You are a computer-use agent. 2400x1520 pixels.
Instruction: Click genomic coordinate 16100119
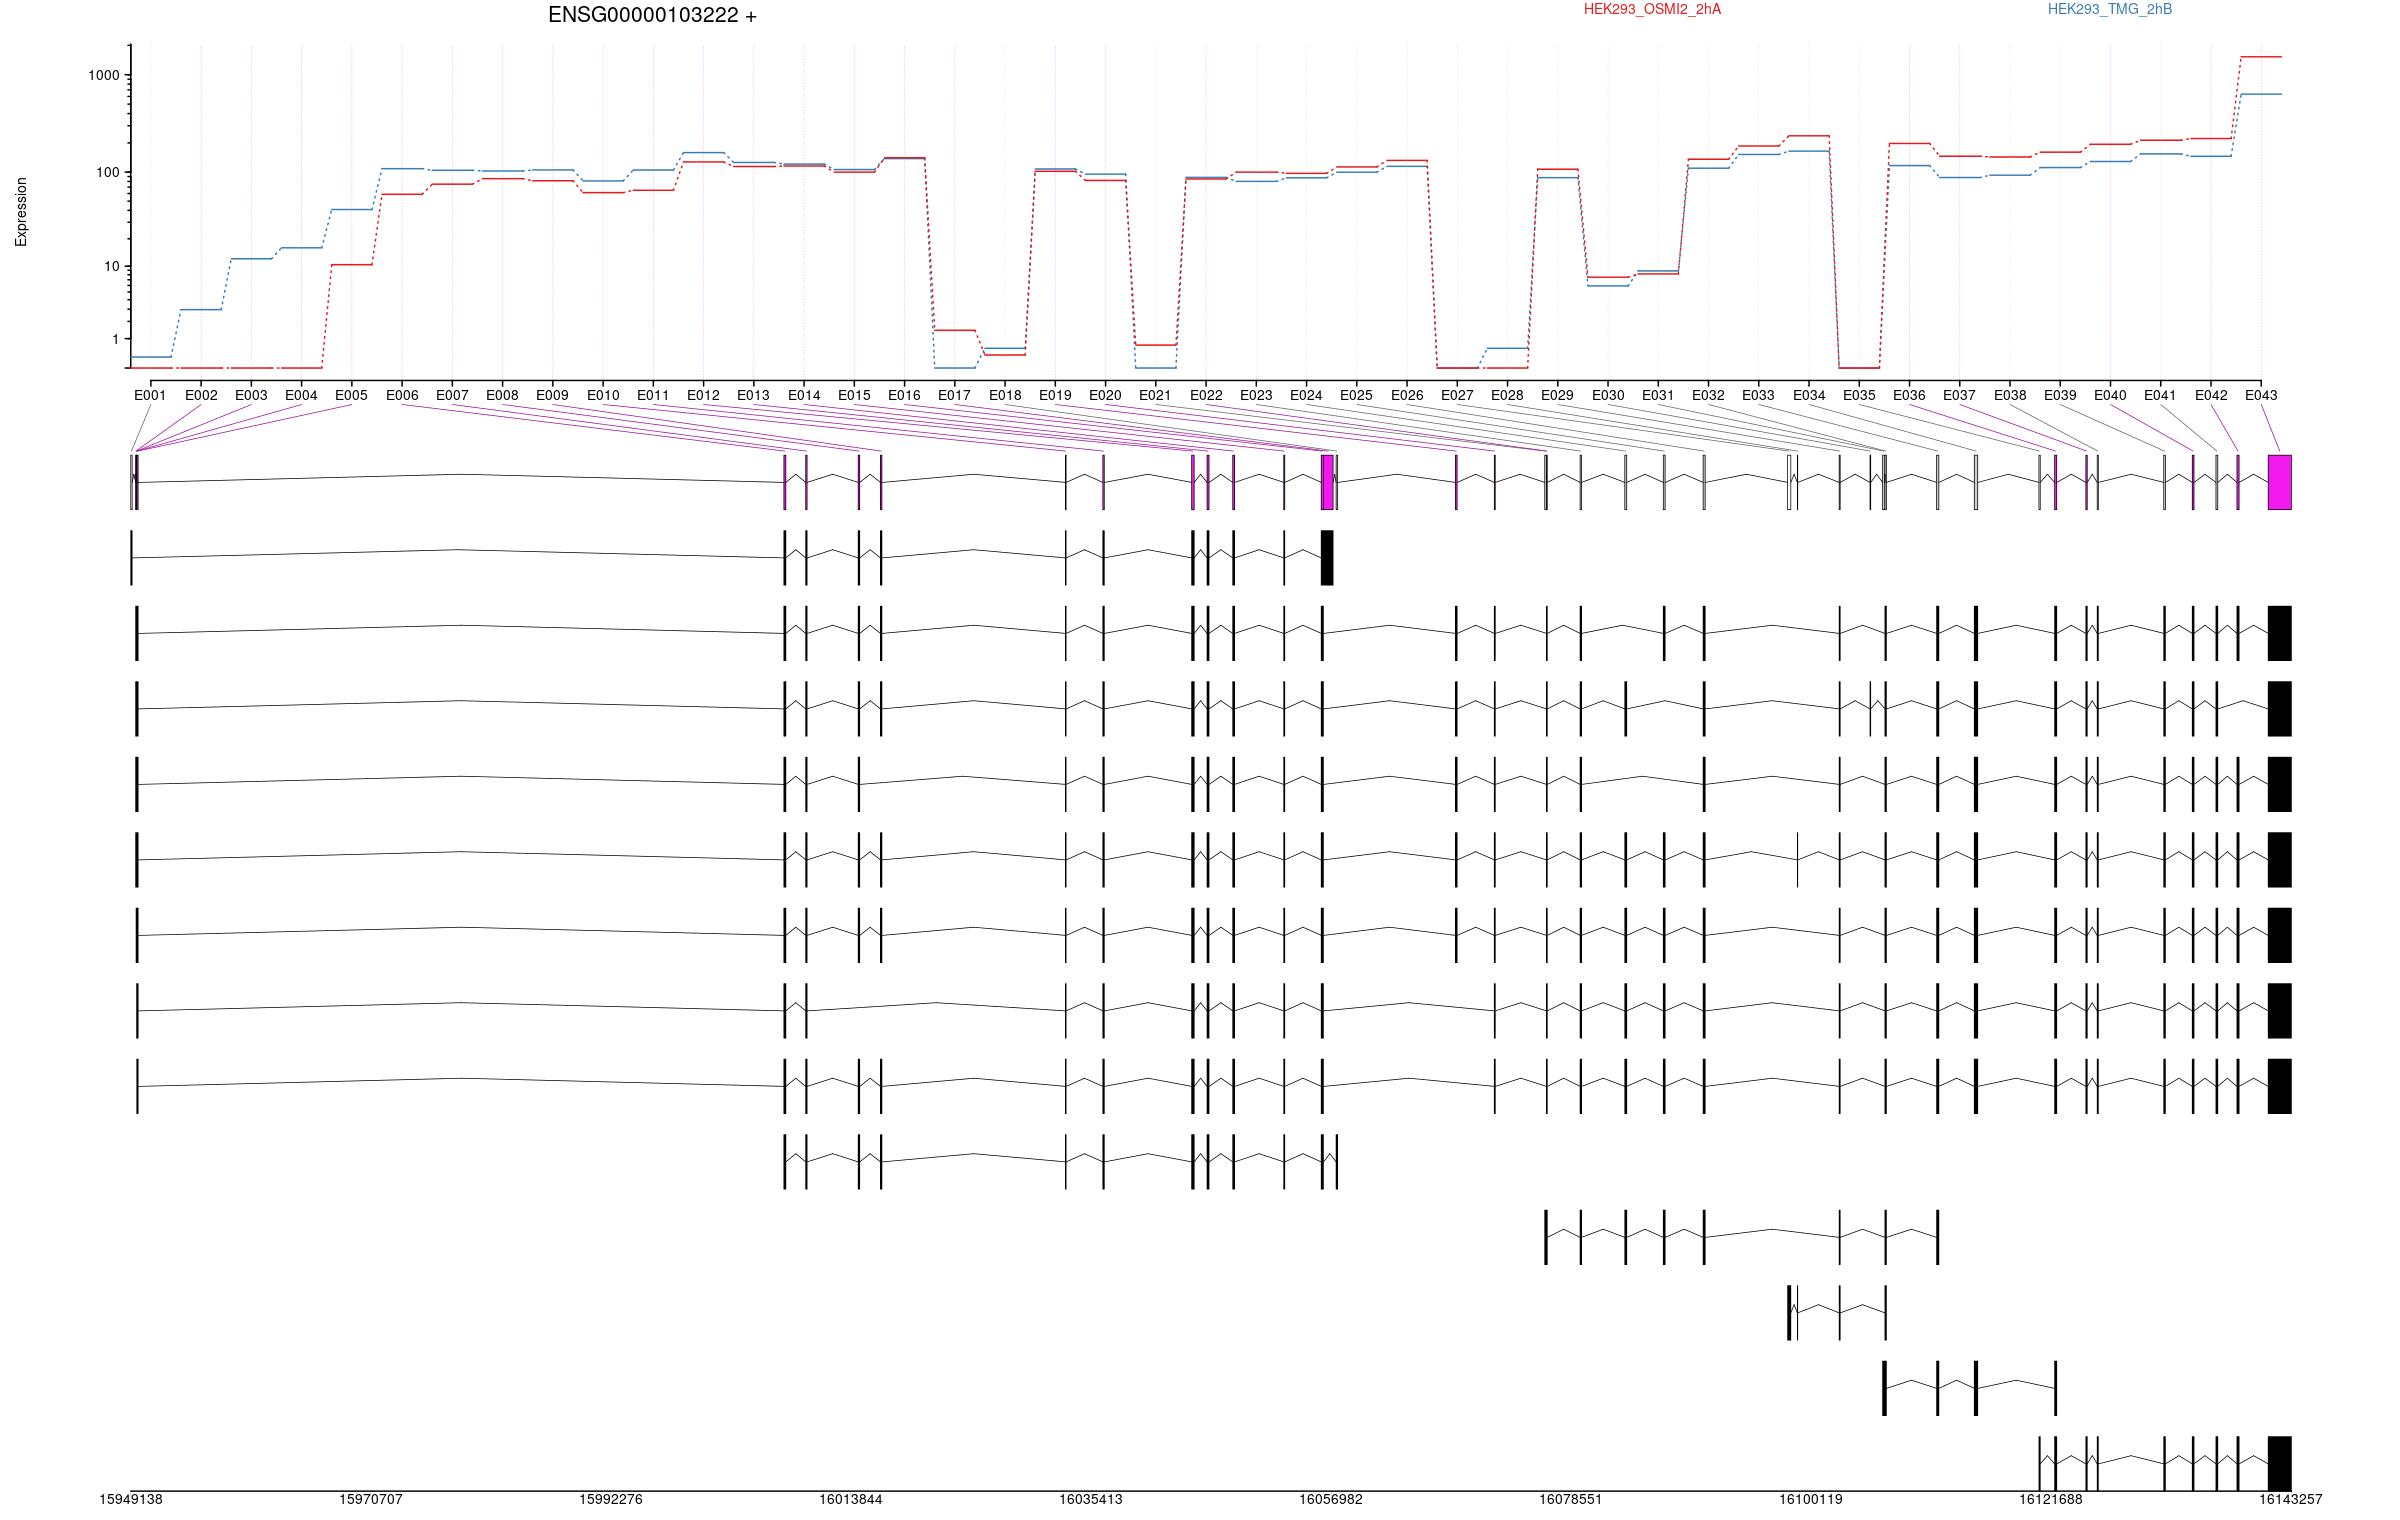click(1811, 1499)
